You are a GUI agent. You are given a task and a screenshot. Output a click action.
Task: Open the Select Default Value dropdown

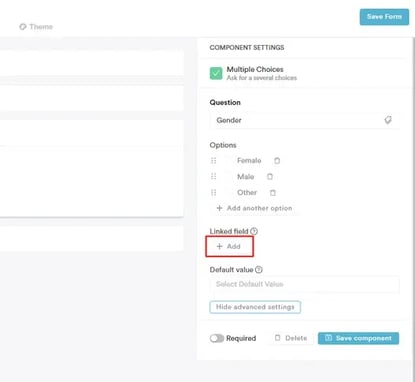point(304,284)
